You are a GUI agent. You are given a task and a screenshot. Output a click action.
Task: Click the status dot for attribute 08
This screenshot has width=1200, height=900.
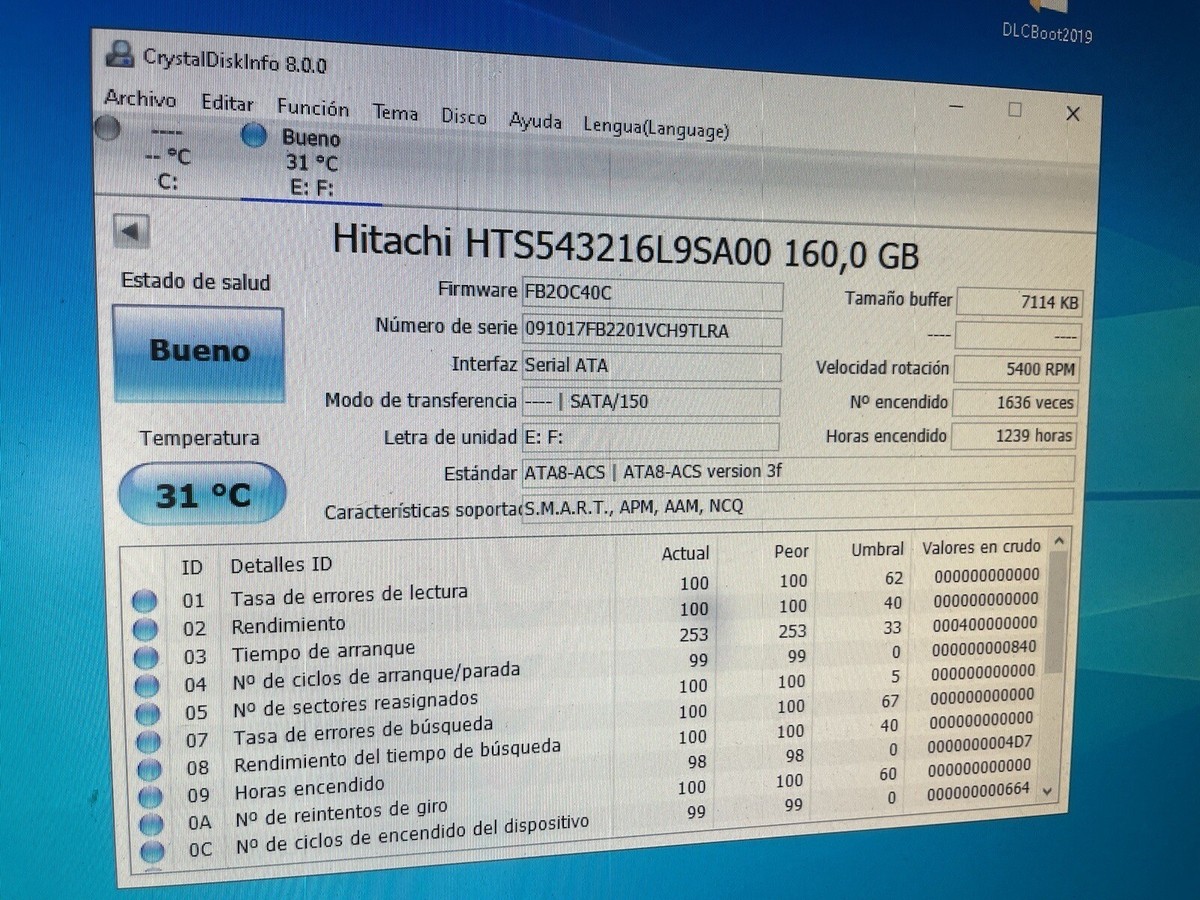[150, 770]
